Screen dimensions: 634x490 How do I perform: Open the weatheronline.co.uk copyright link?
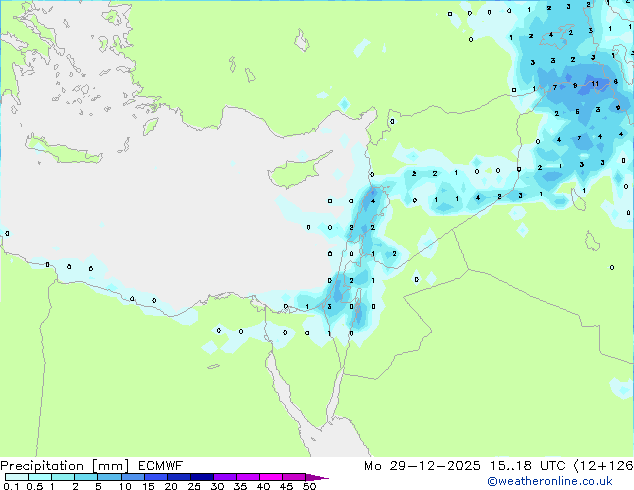pos(550,481)
